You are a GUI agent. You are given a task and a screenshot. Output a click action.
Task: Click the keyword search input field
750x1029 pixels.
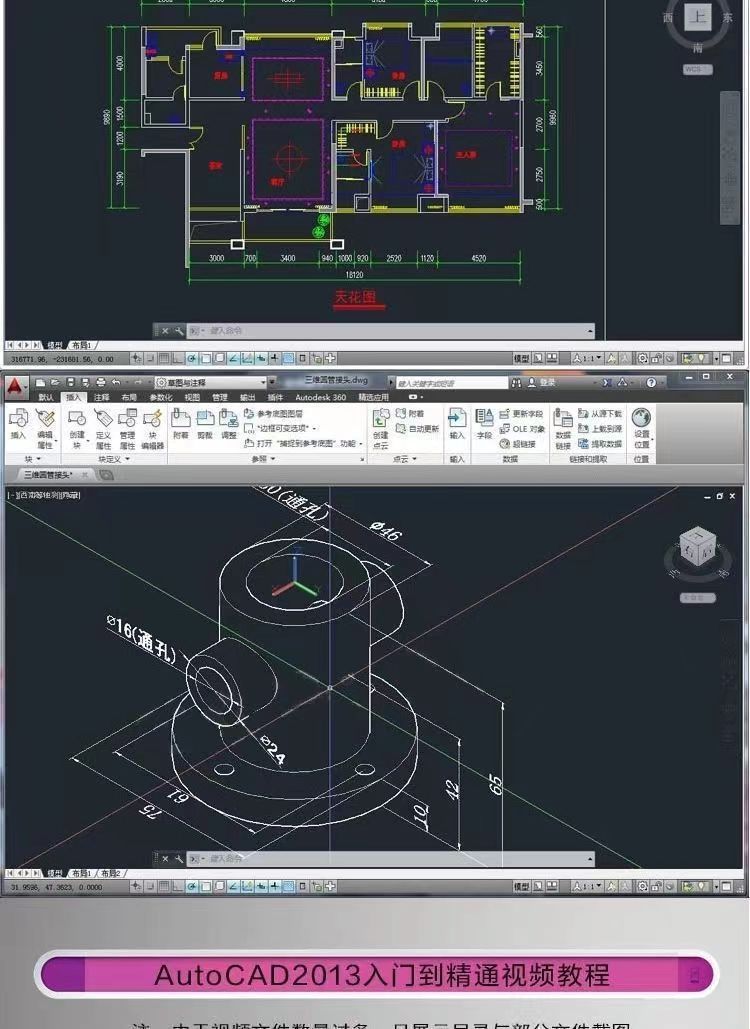pyautogui.click(x=448, y=382)
